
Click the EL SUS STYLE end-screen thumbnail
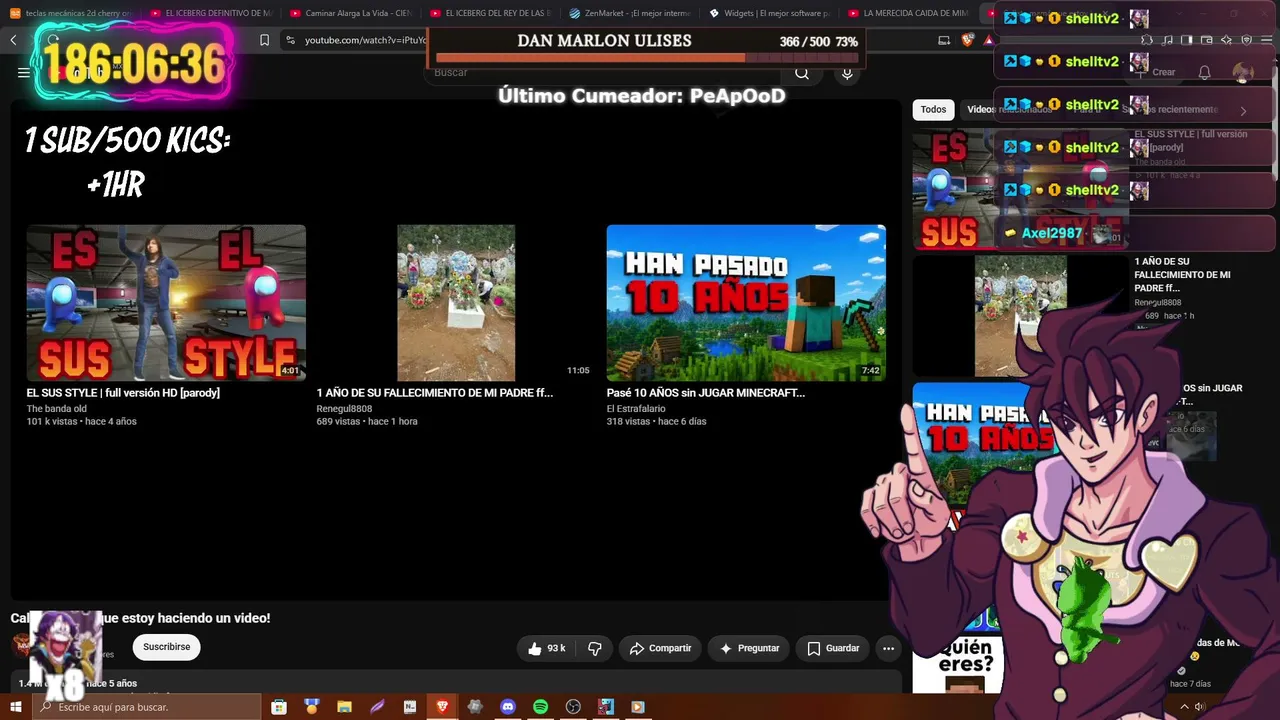coord(166,303)
